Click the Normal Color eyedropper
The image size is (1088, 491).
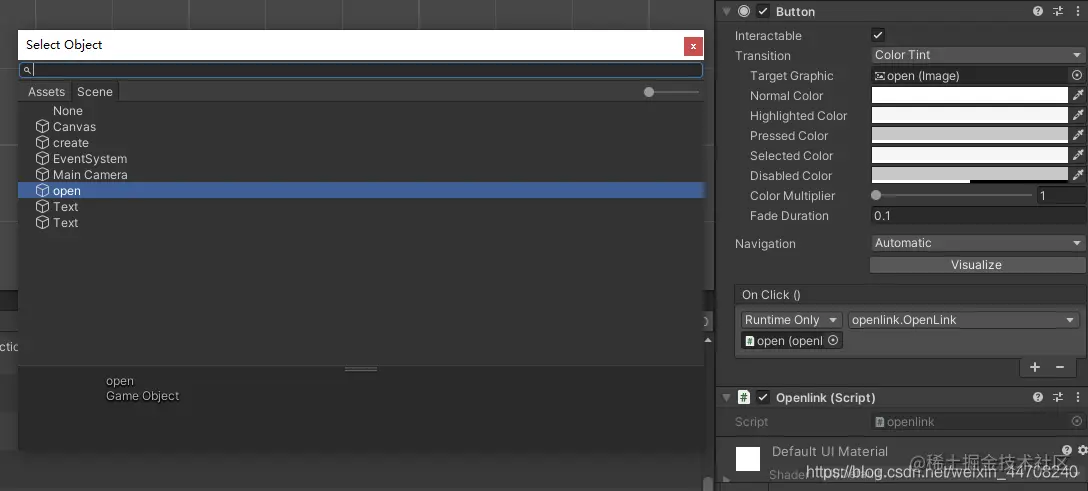(x=1078, y=95)
